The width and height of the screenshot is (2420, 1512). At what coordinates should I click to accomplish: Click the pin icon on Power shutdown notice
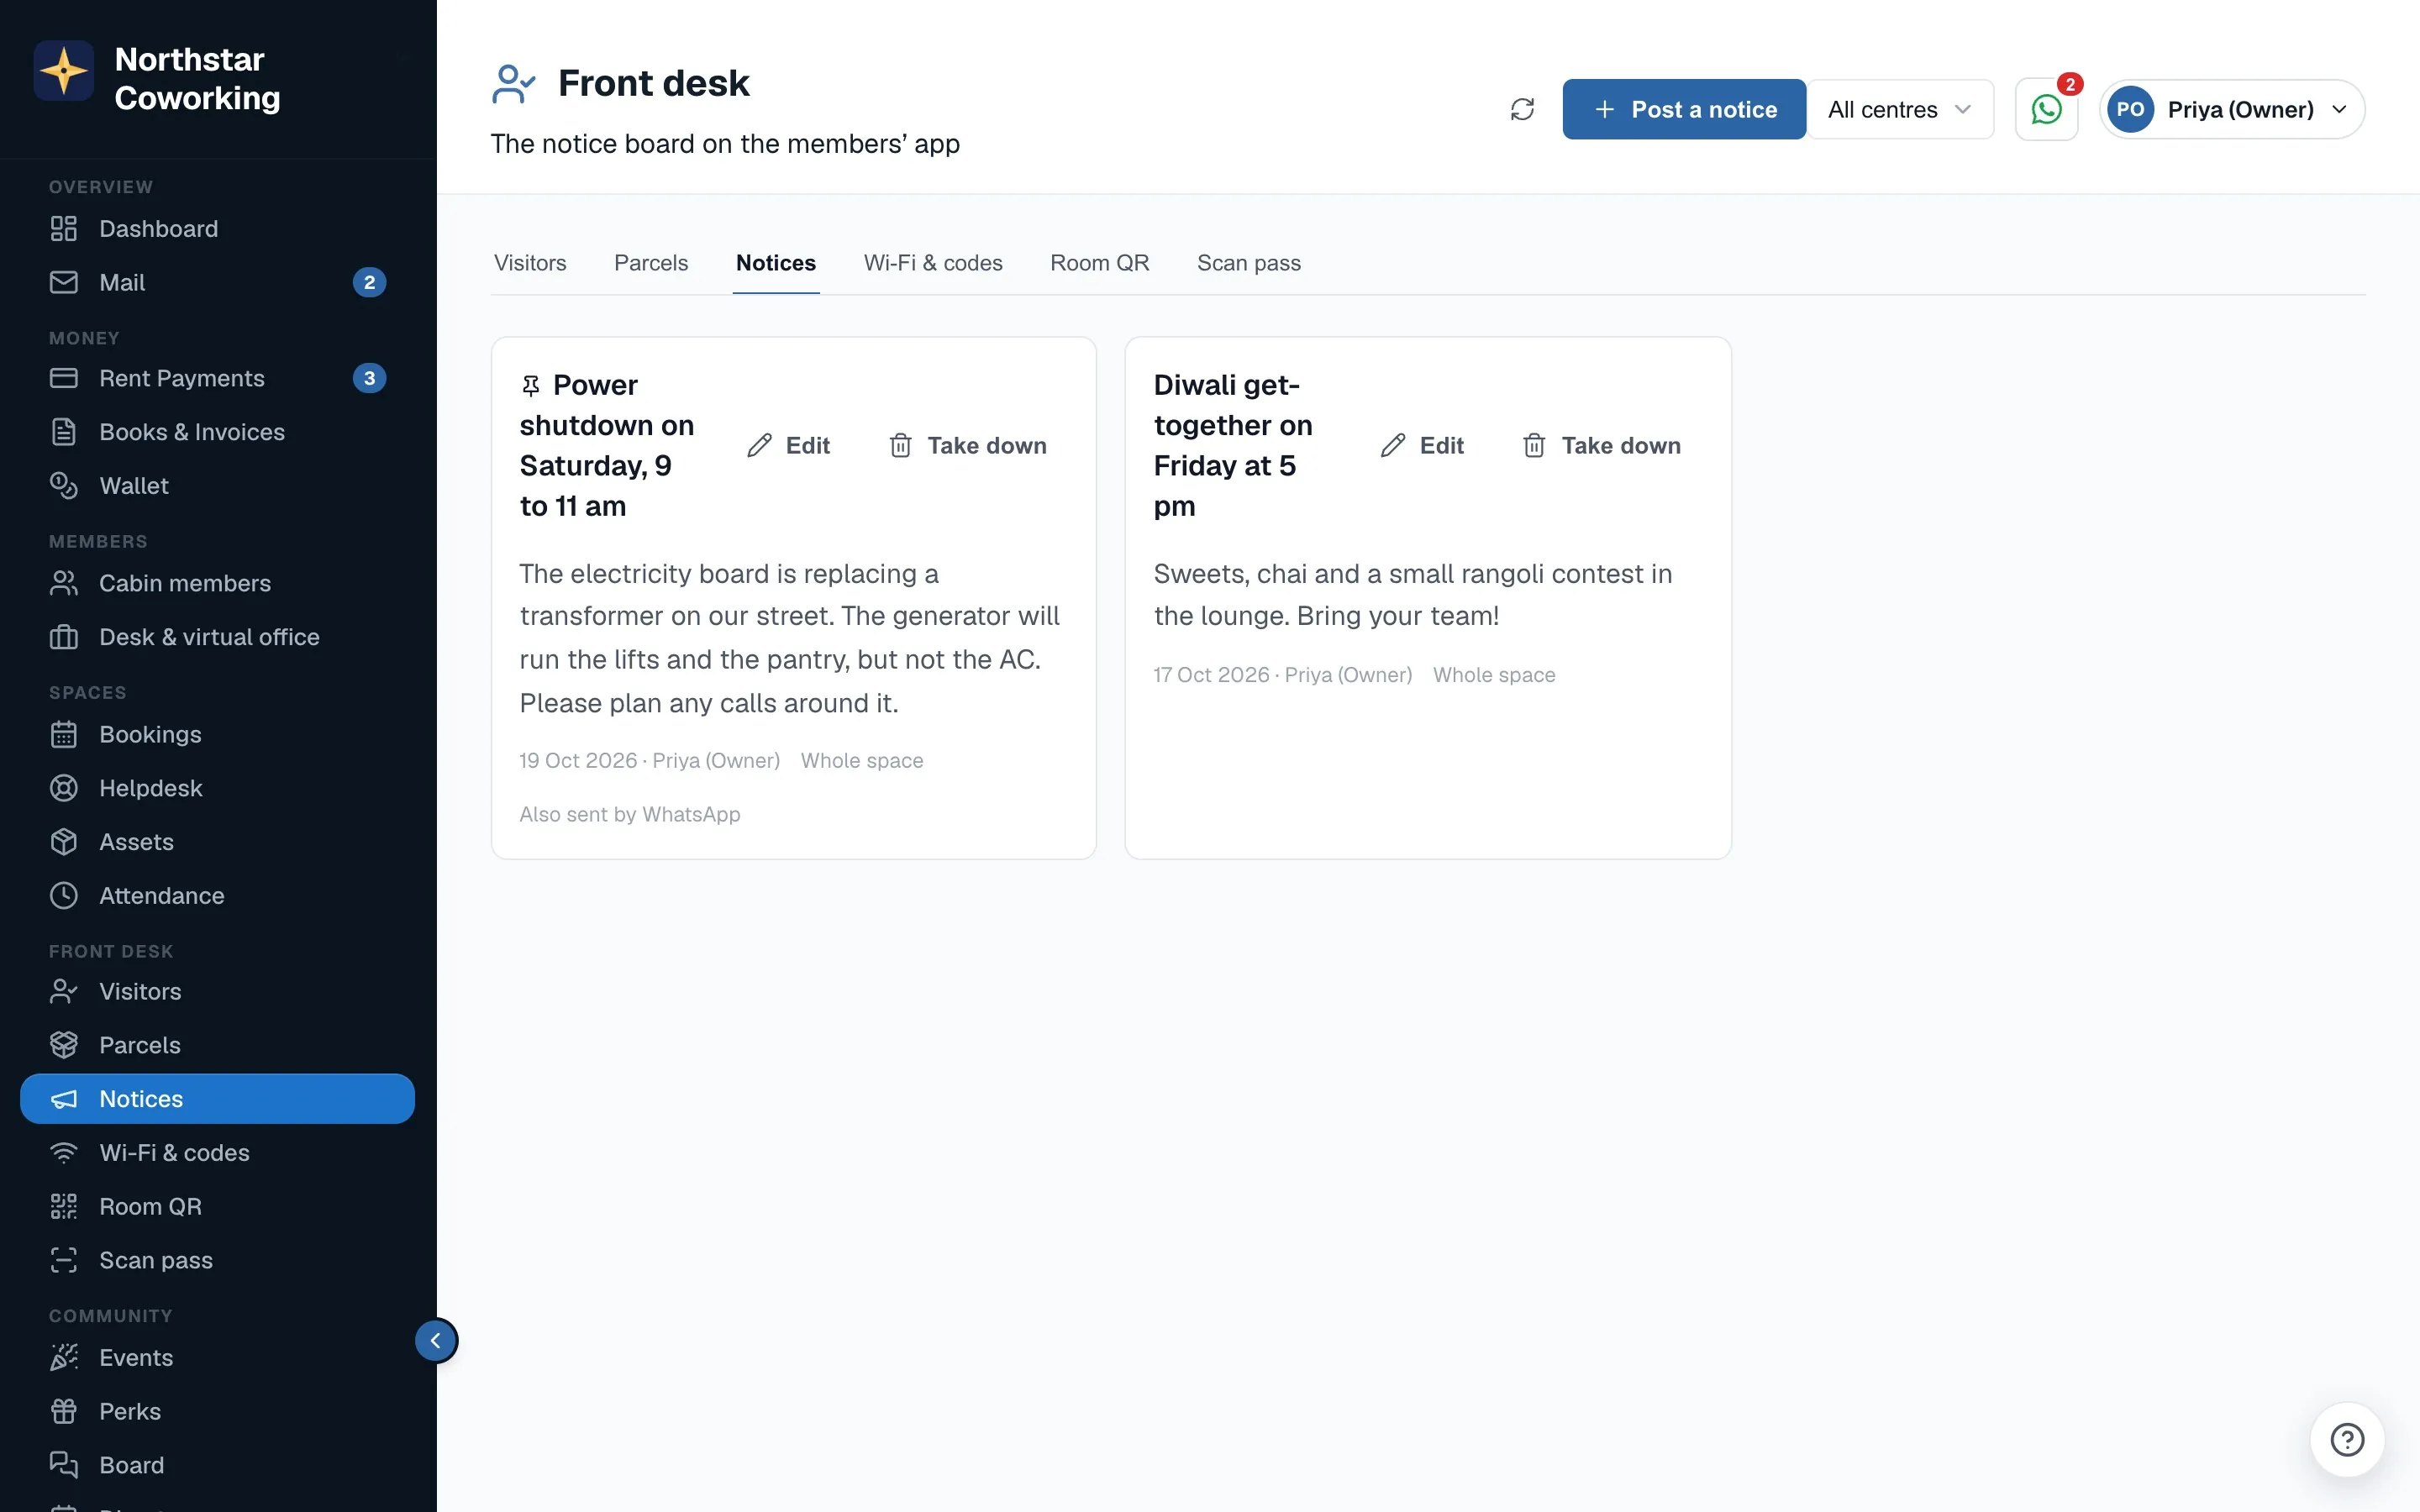click(x=531, y=386)
